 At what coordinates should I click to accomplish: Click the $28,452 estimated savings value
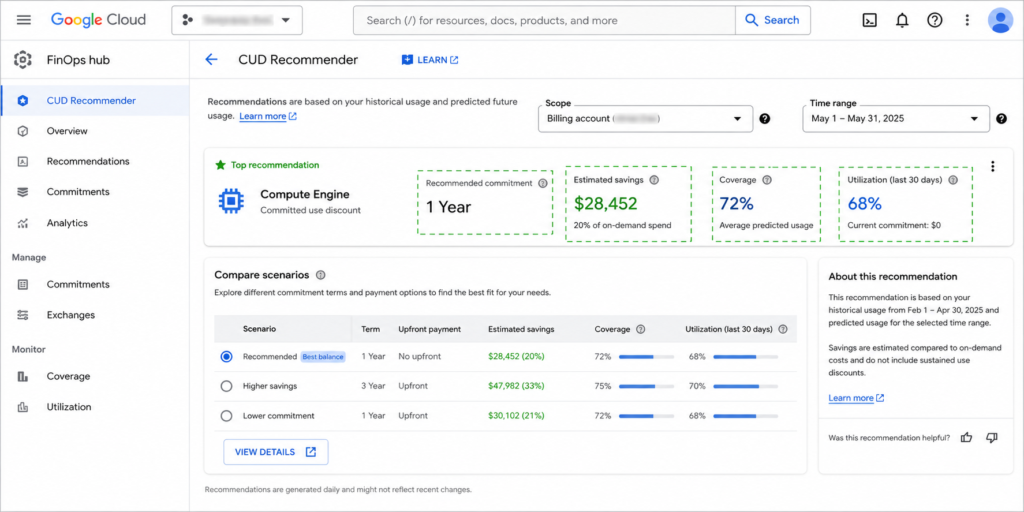[x=605, y=204]
